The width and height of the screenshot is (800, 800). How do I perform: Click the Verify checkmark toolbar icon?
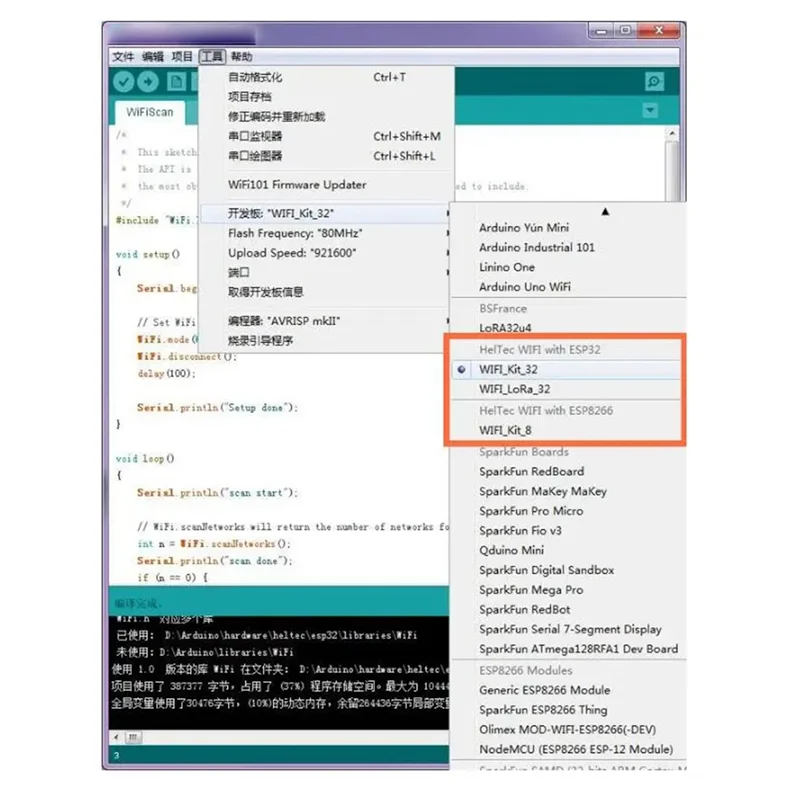(x=123, y=82)
